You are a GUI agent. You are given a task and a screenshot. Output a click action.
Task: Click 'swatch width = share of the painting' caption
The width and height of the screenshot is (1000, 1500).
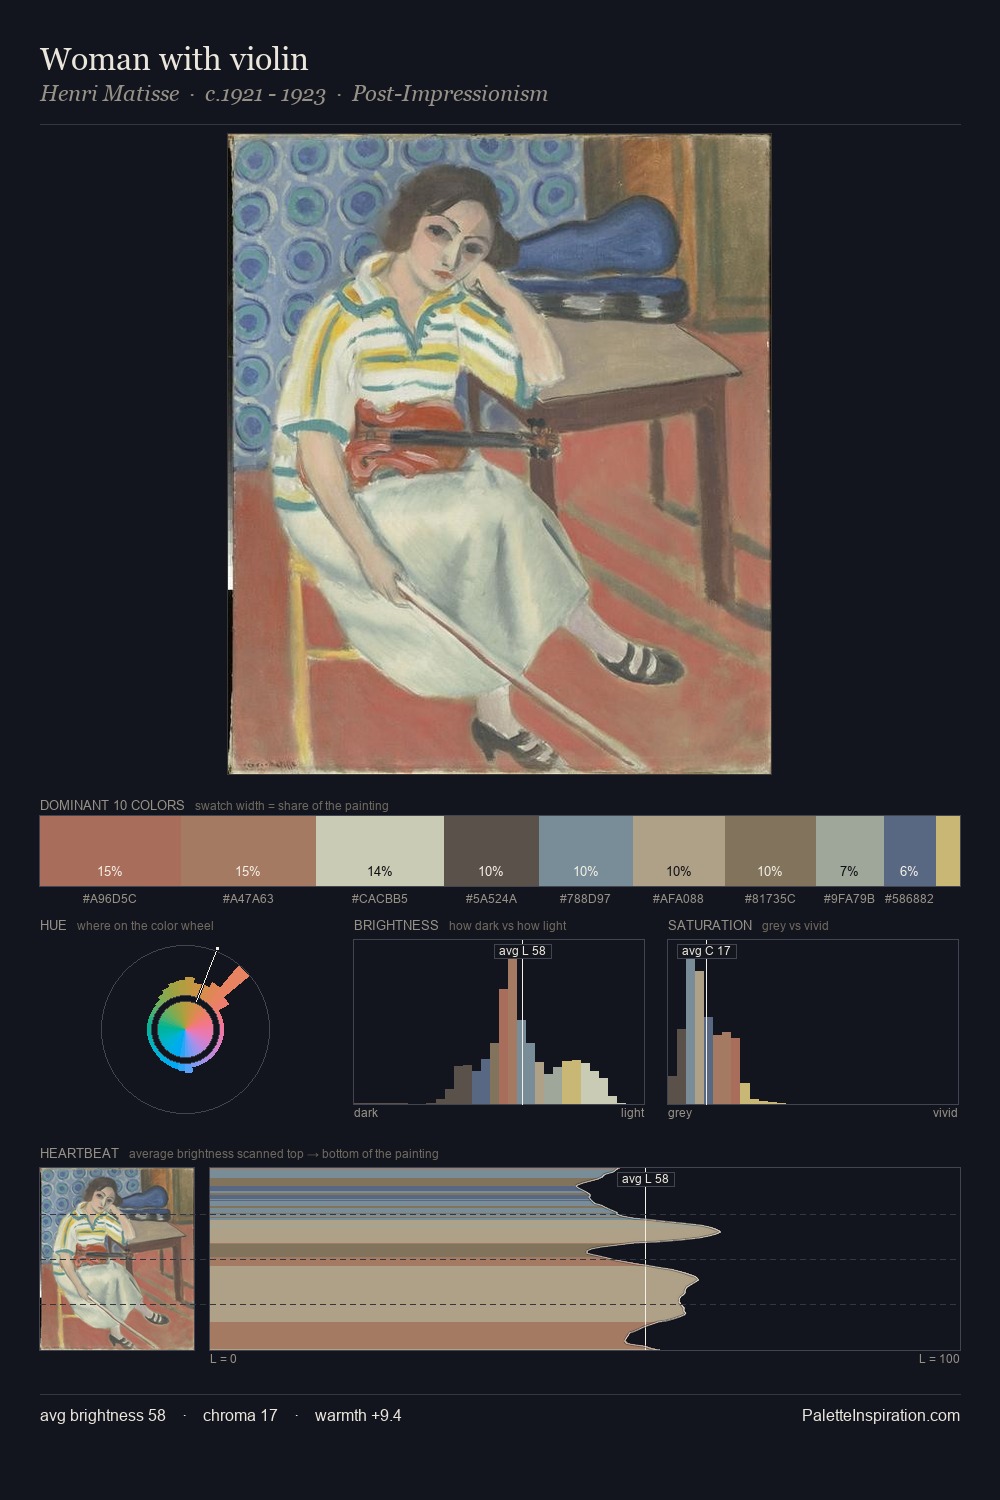(292, 806)
